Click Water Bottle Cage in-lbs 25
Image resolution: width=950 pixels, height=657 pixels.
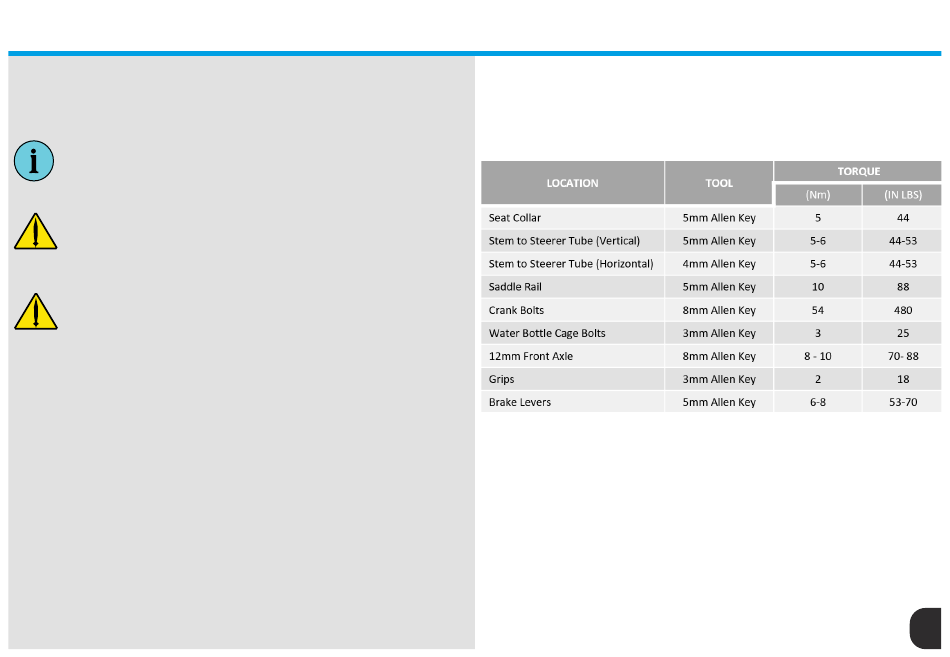pyautogui.click(x=903, y=333)
